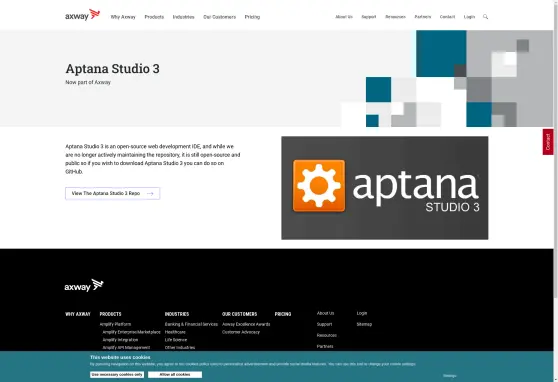Screen dimensions: 558x382
Task: Open the Login link in the header
Action: (x=469, y=17)
